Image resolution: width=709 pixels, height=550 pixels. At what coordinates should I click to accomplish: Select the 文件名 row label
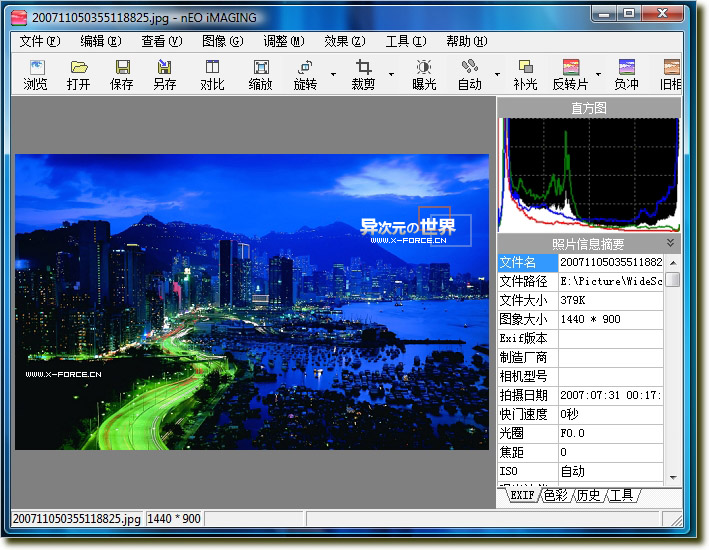(528, 262)
